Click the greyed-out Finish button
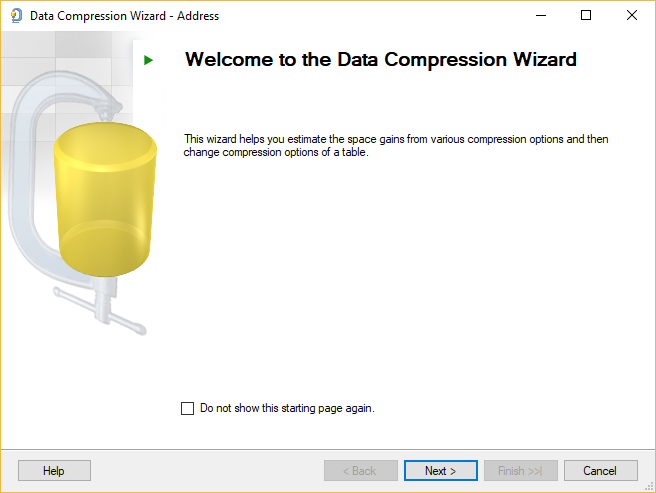This screenshot has width=656, height=493. point(520,470)
